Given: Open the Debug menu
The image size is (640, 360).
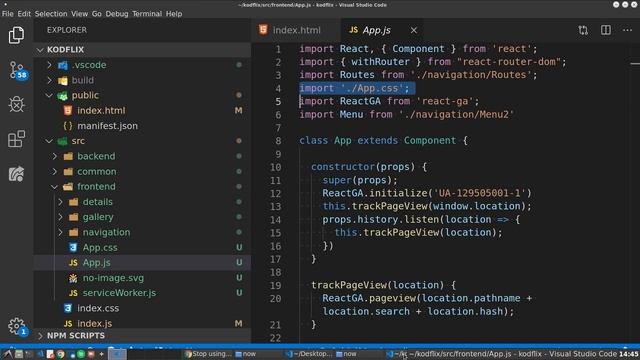Looking at the screenshot, I should point(117,13).
